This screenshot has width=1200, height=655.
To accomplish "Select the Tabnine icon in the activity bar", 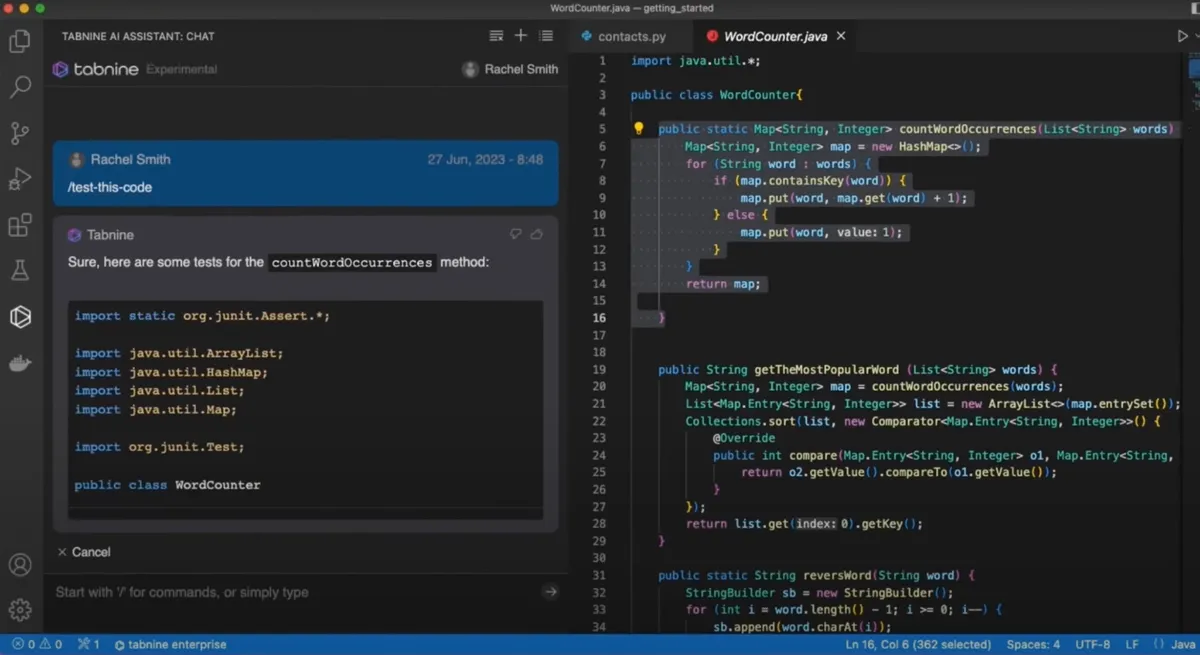I will click(20, 317).
